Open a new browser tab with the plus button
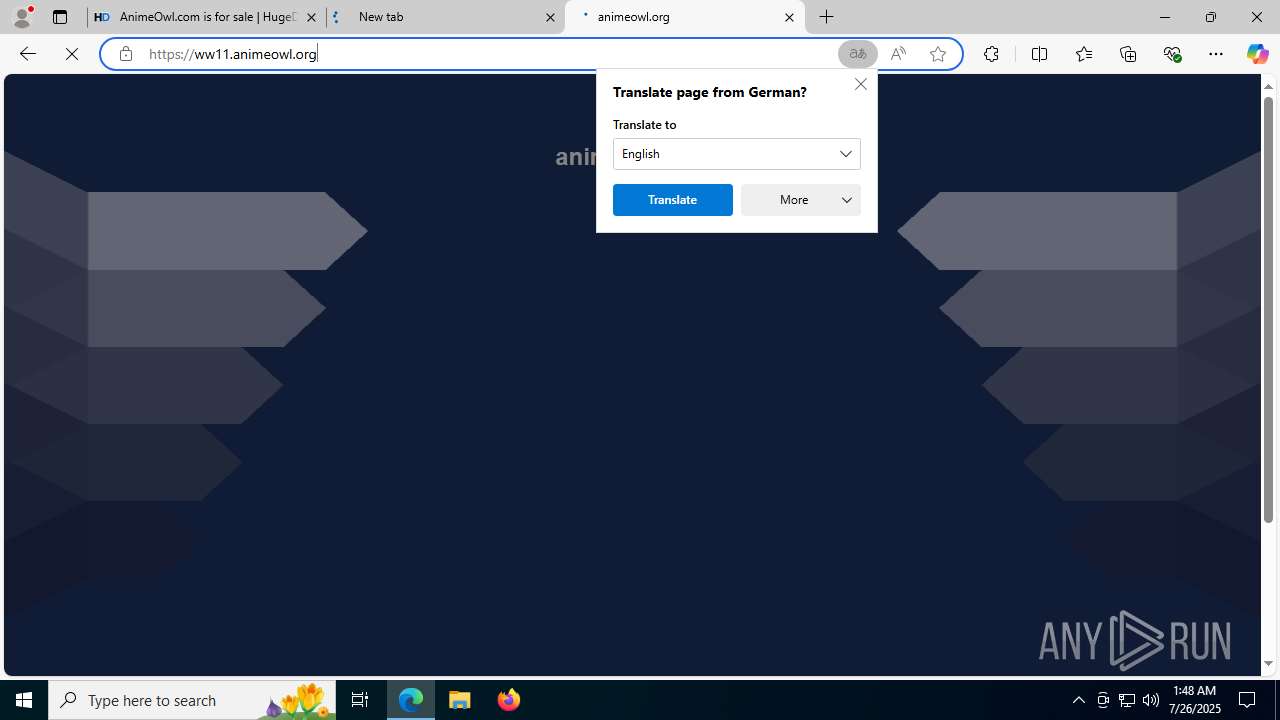 click(x=827, y=17)
